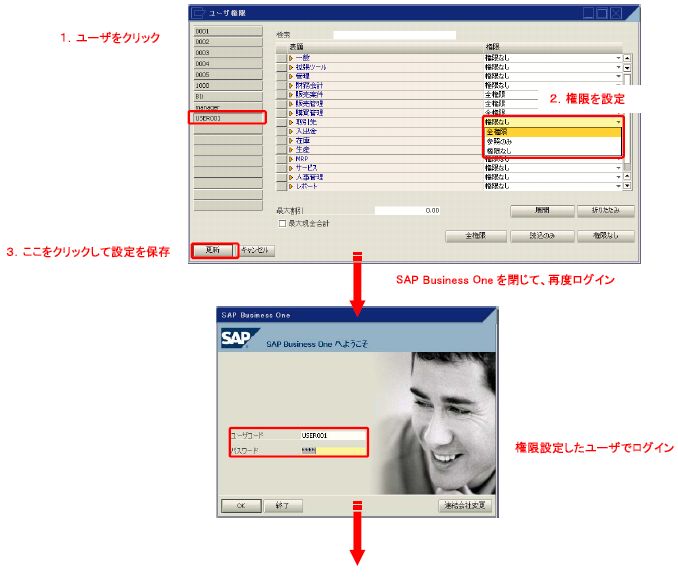Select user 0002 in the user list
678x577 pixels.
(x=228, y=42)
